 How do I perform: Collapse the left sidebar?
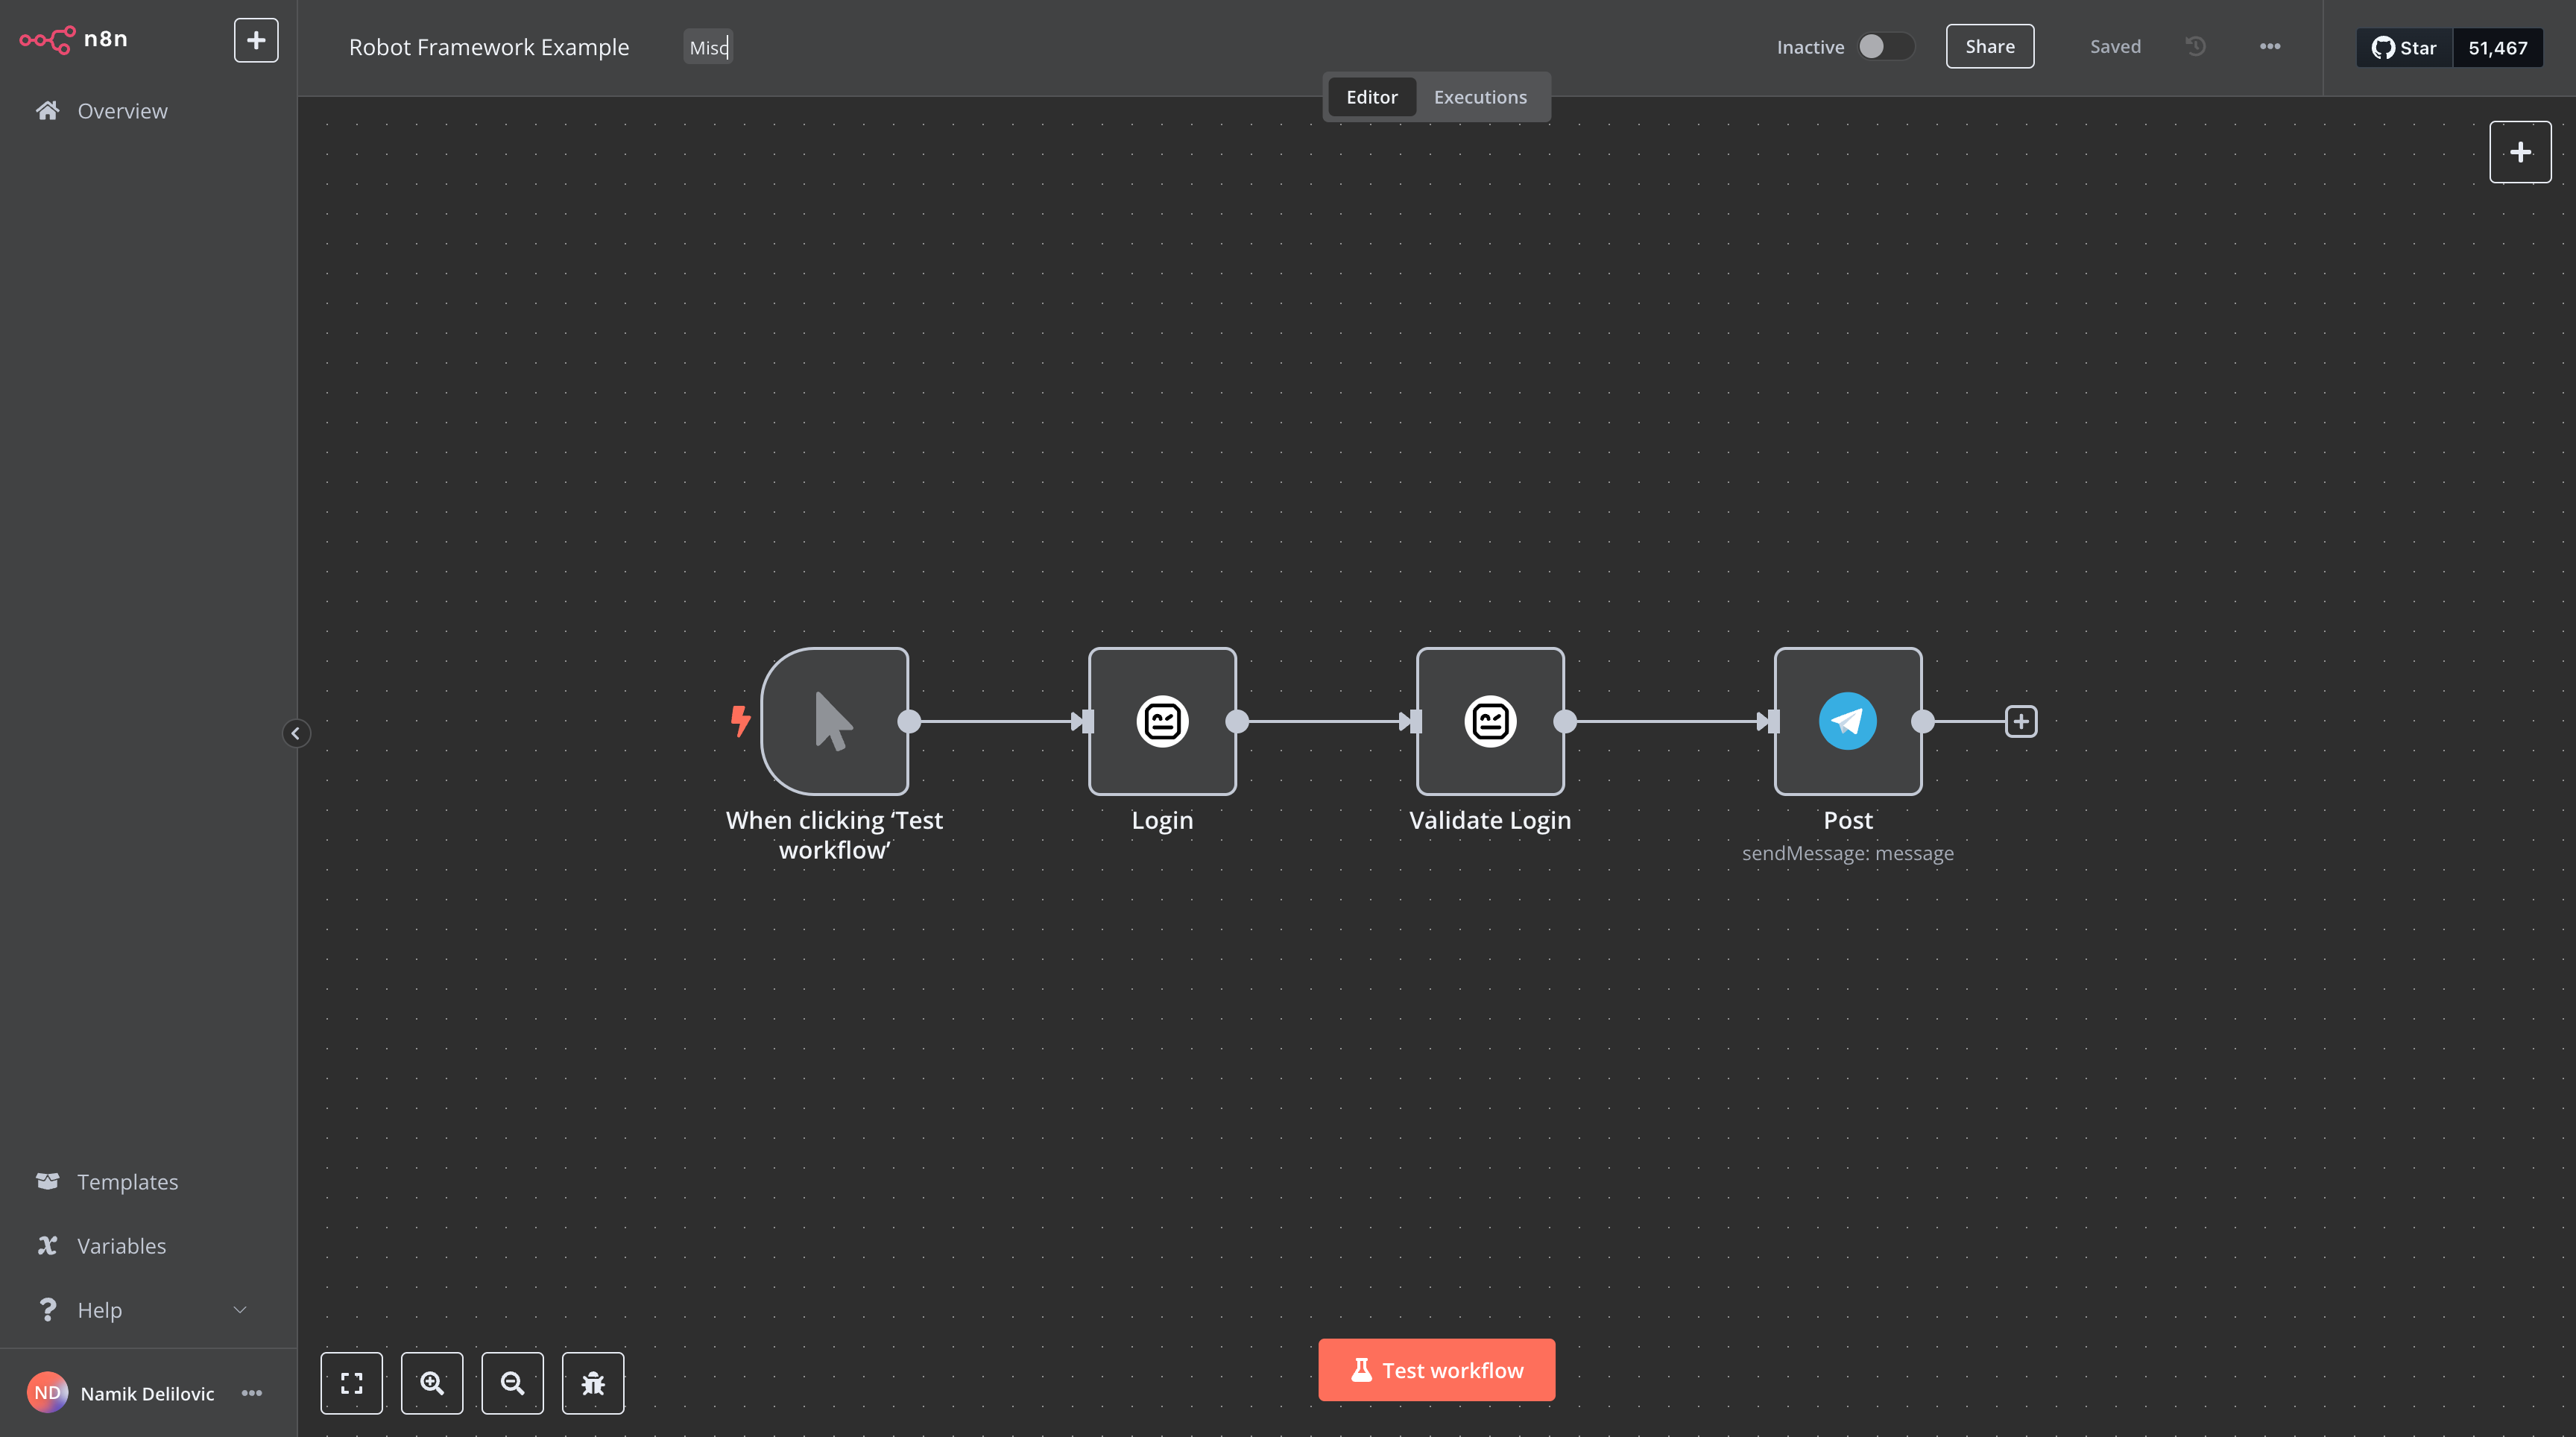295,733
